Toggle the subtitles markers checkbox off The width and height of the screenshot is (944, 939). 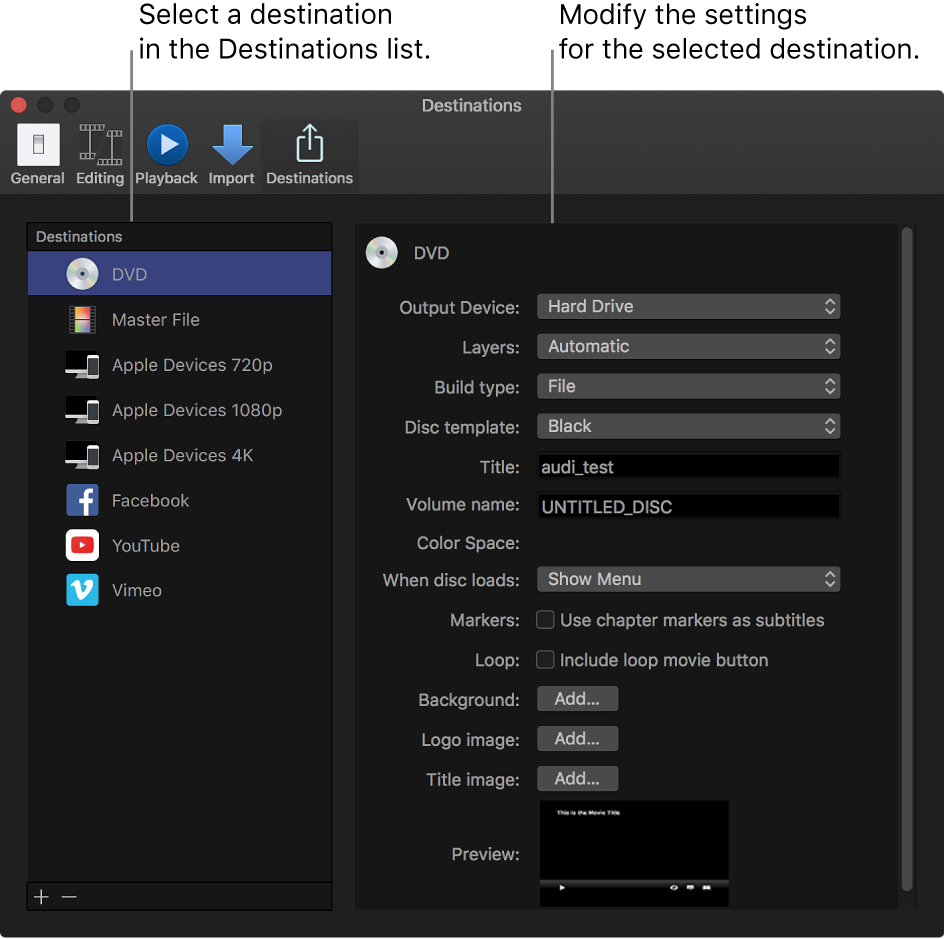(x=545, y=619)
